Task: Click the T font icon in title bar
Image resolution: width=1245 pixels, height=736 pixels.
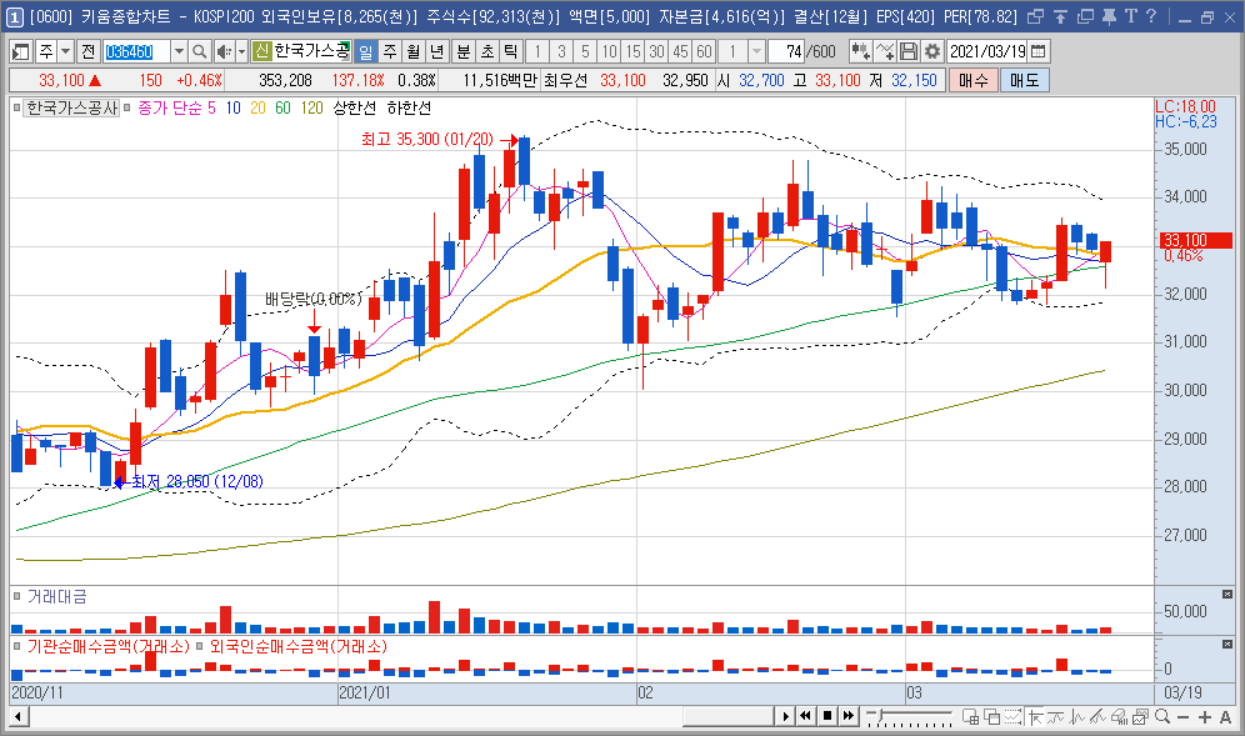Action: tap(1131, 17)
